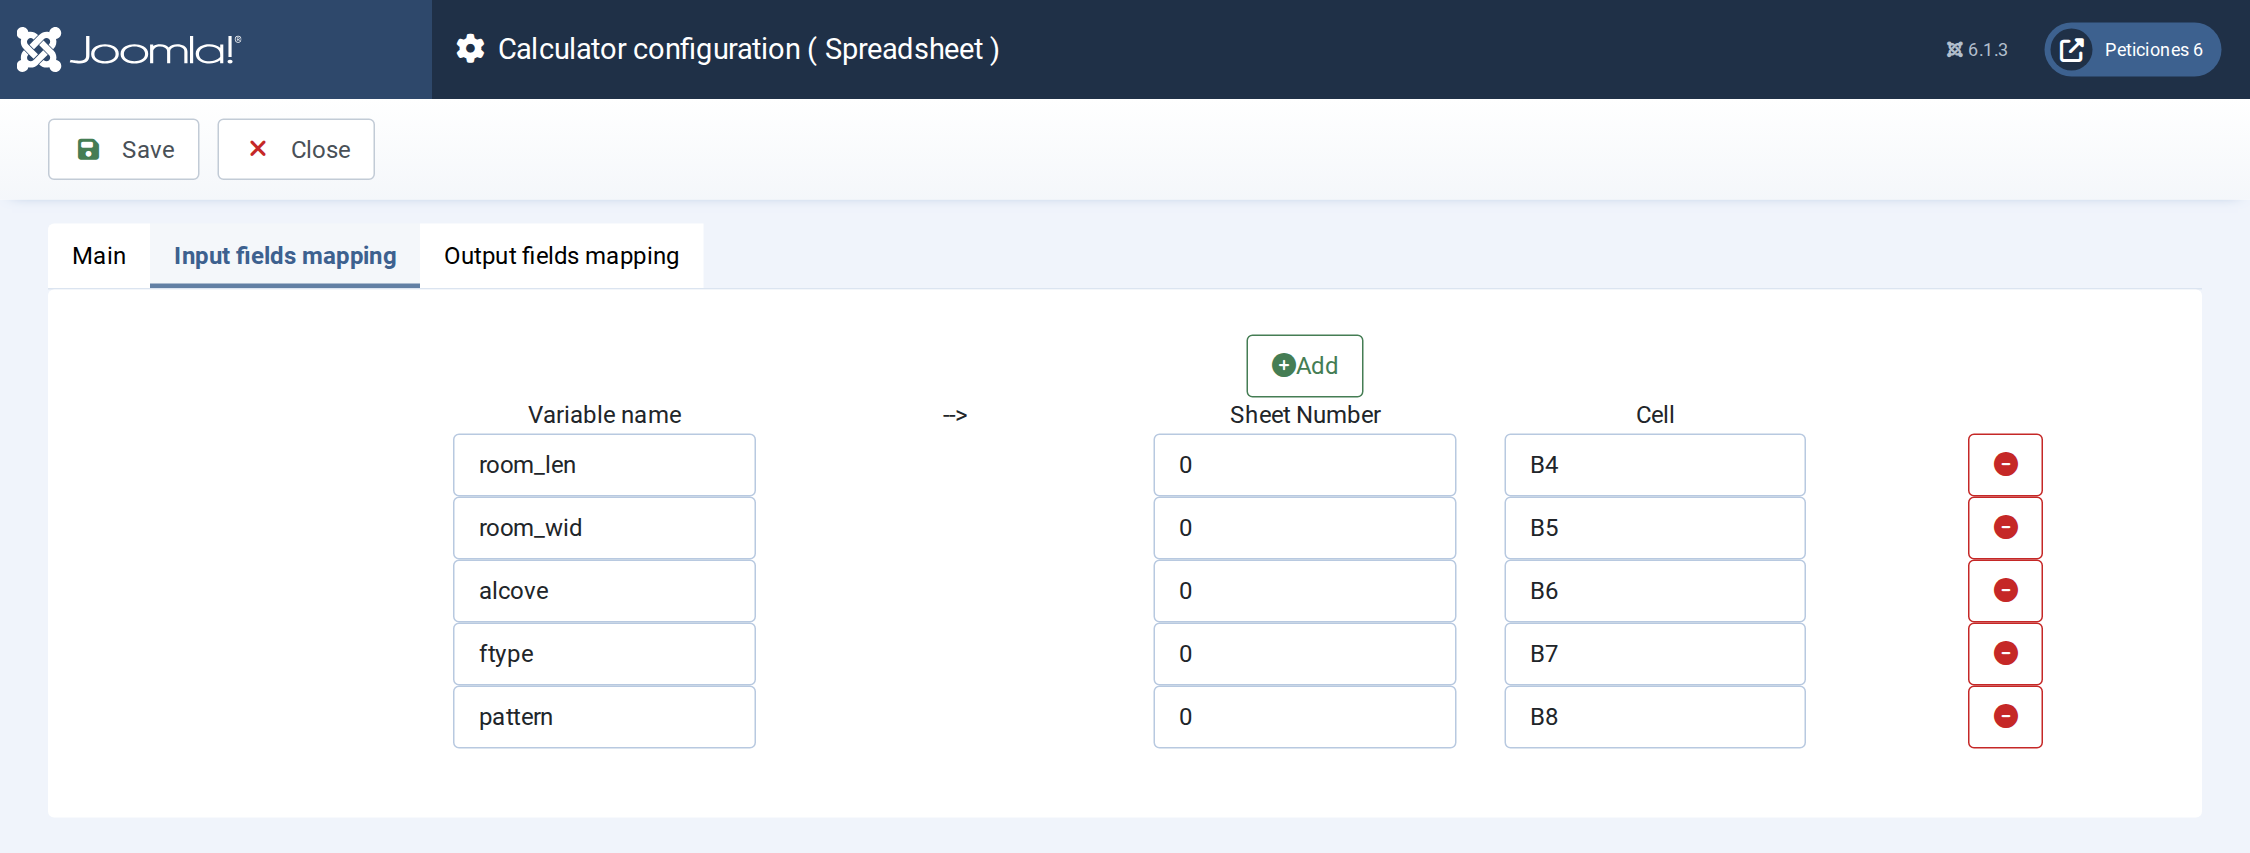Click the B6 cell field
The height and width of the screenshot is (853, 2250).
(x=1655, y=591)
